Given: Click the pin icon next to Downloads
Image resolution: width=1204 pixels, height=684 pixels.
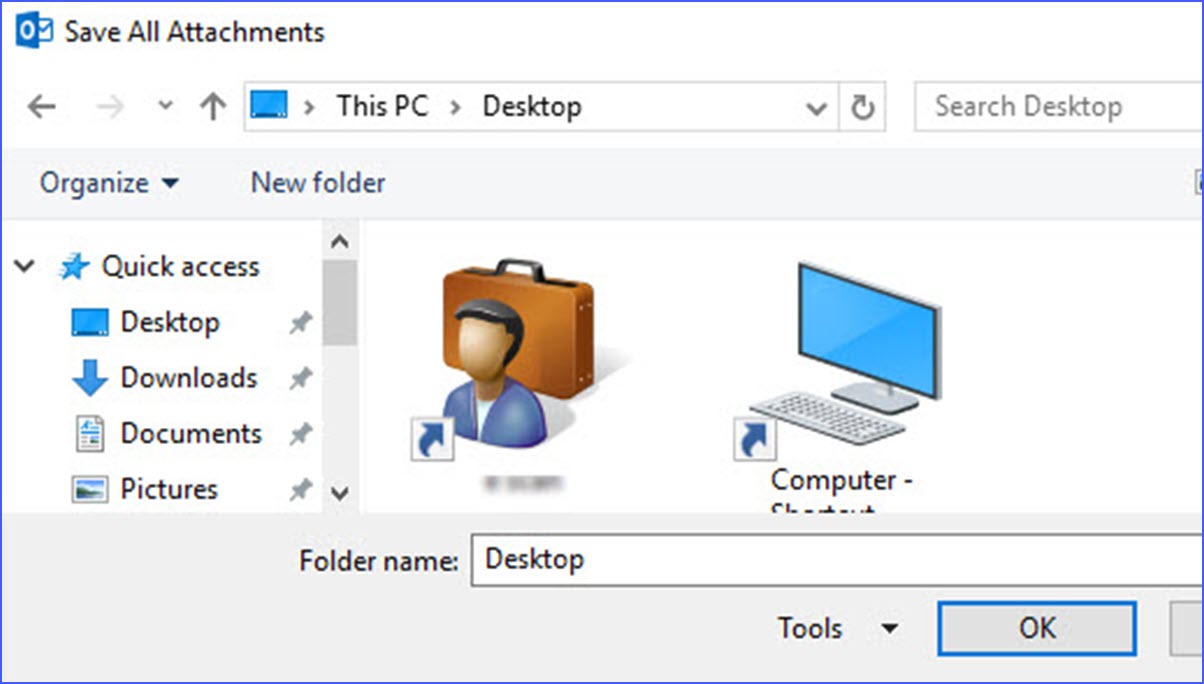Looking at the screenshot, I should coord(301,378).
